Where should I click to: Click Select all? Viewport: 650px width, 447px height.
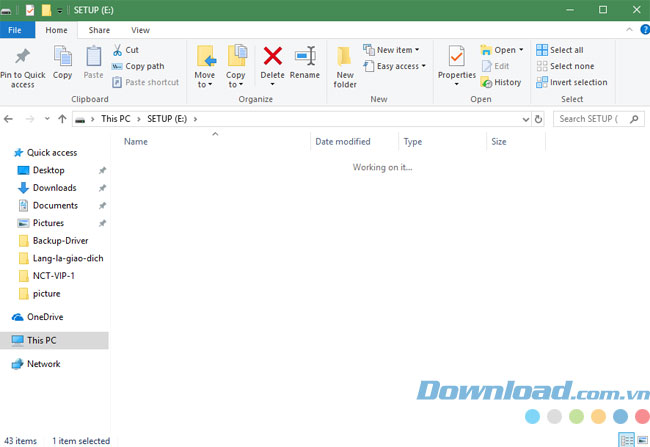[x=560, y=50]
